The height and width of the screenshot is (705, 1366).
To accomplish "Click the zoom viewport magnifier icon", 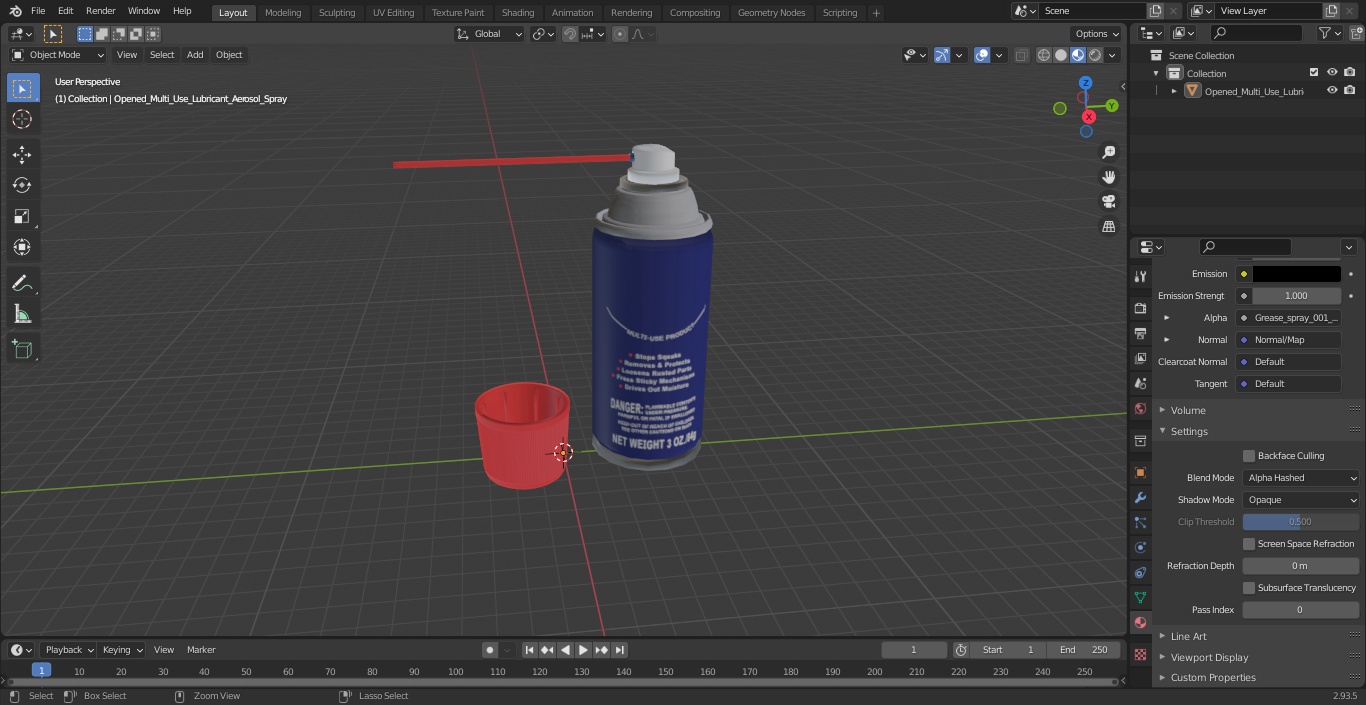I will coord(1108,152).
